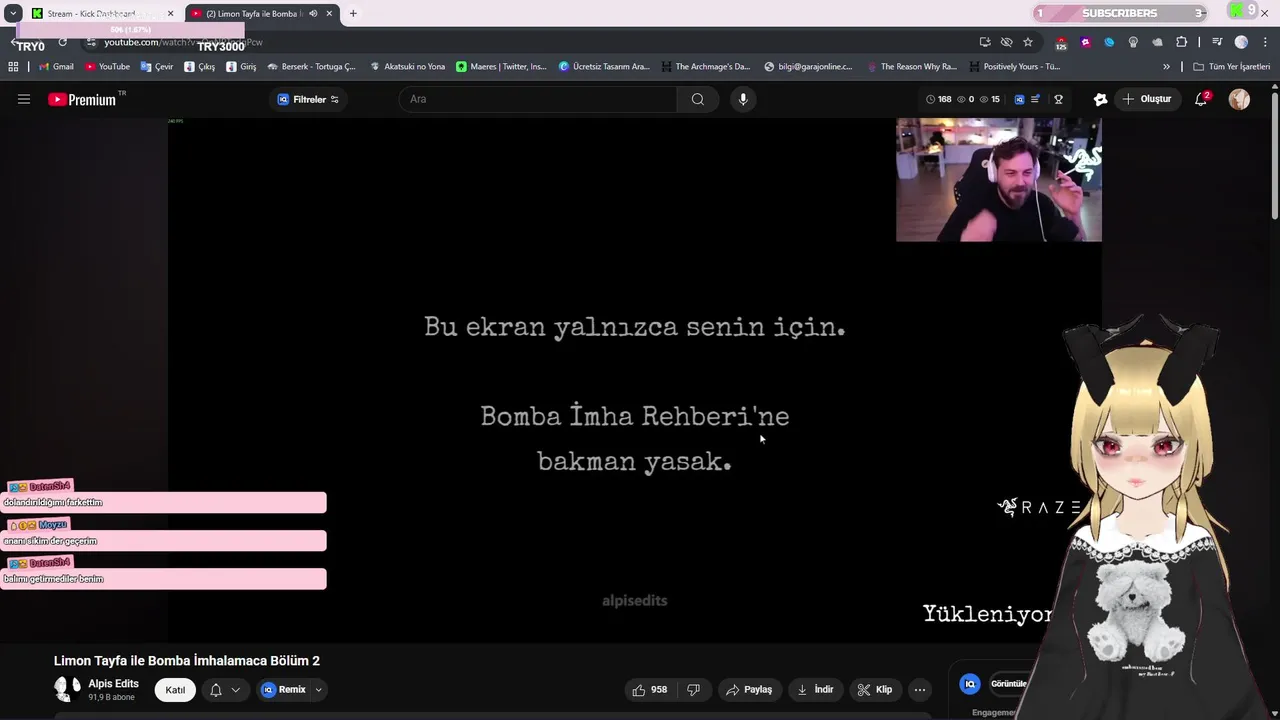Open the purple extension icon

pos(1086,42)
